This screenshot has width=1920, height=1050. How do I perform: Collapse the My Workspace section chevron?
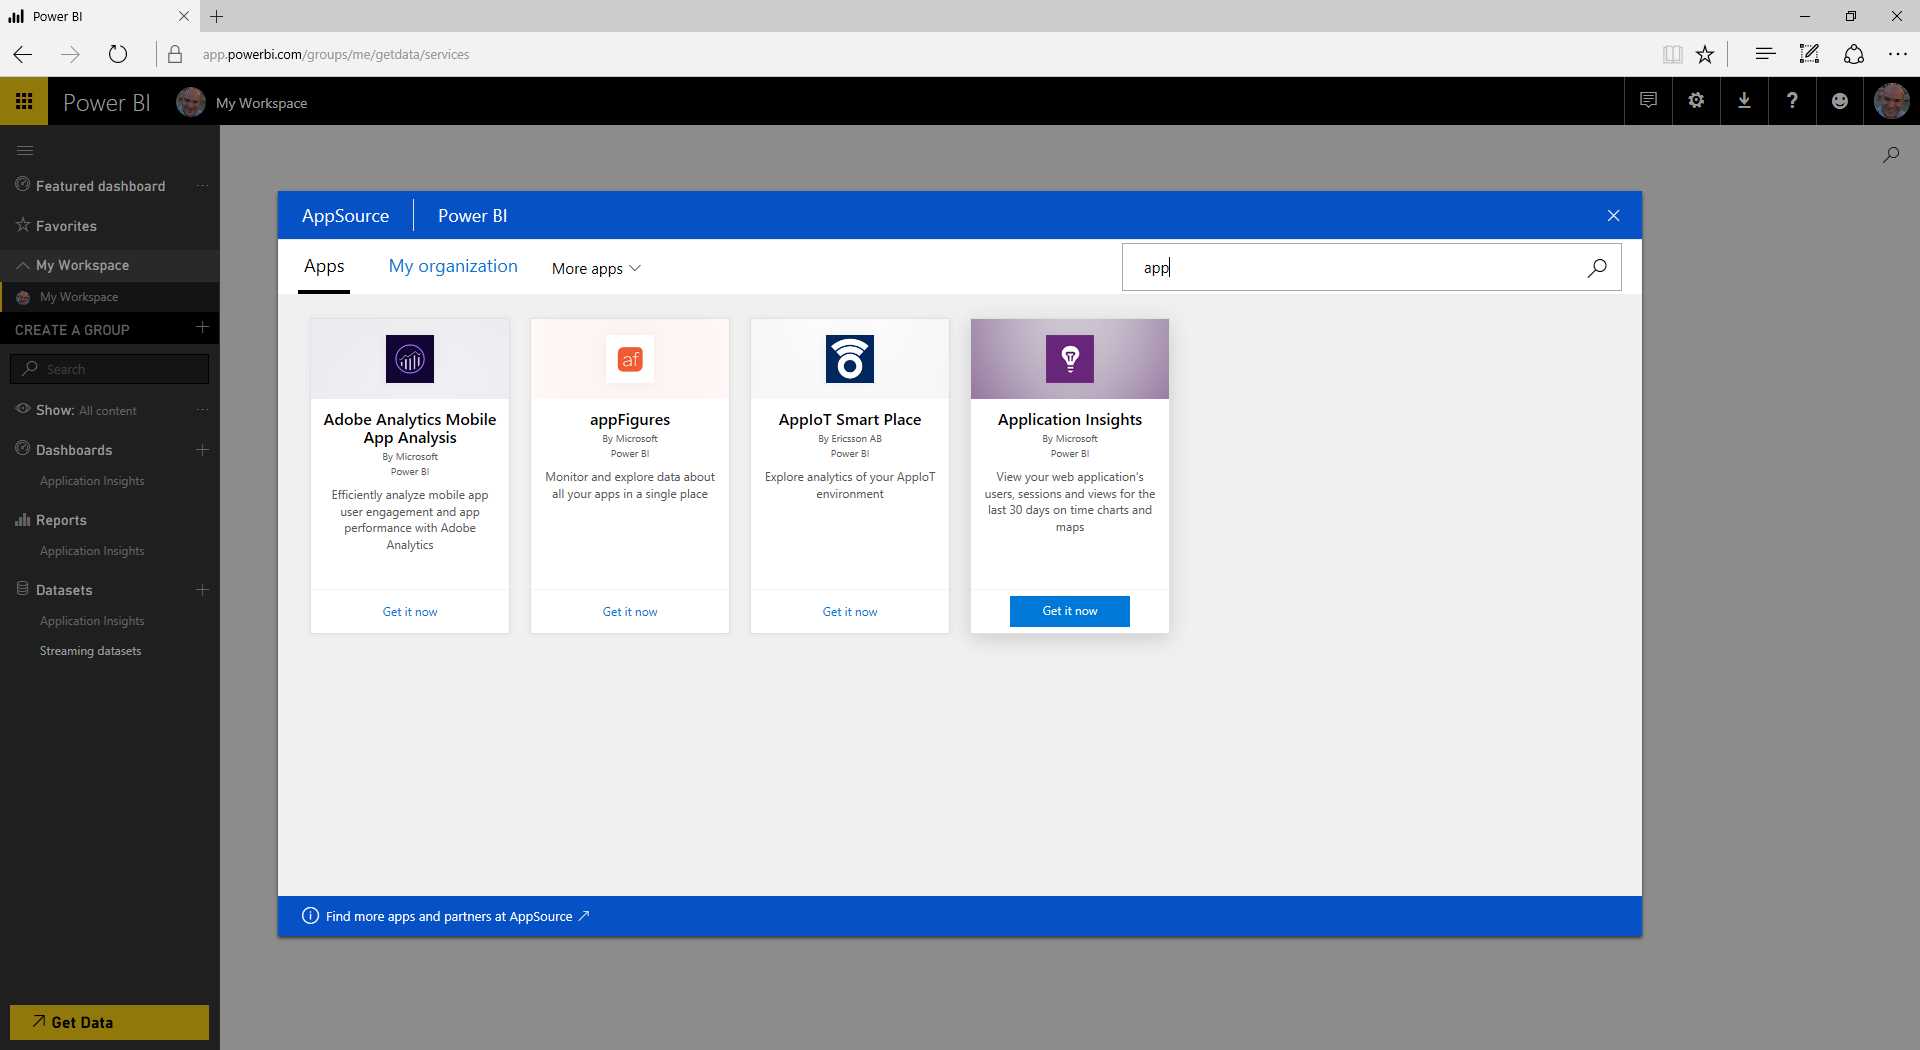pos(21,265)
